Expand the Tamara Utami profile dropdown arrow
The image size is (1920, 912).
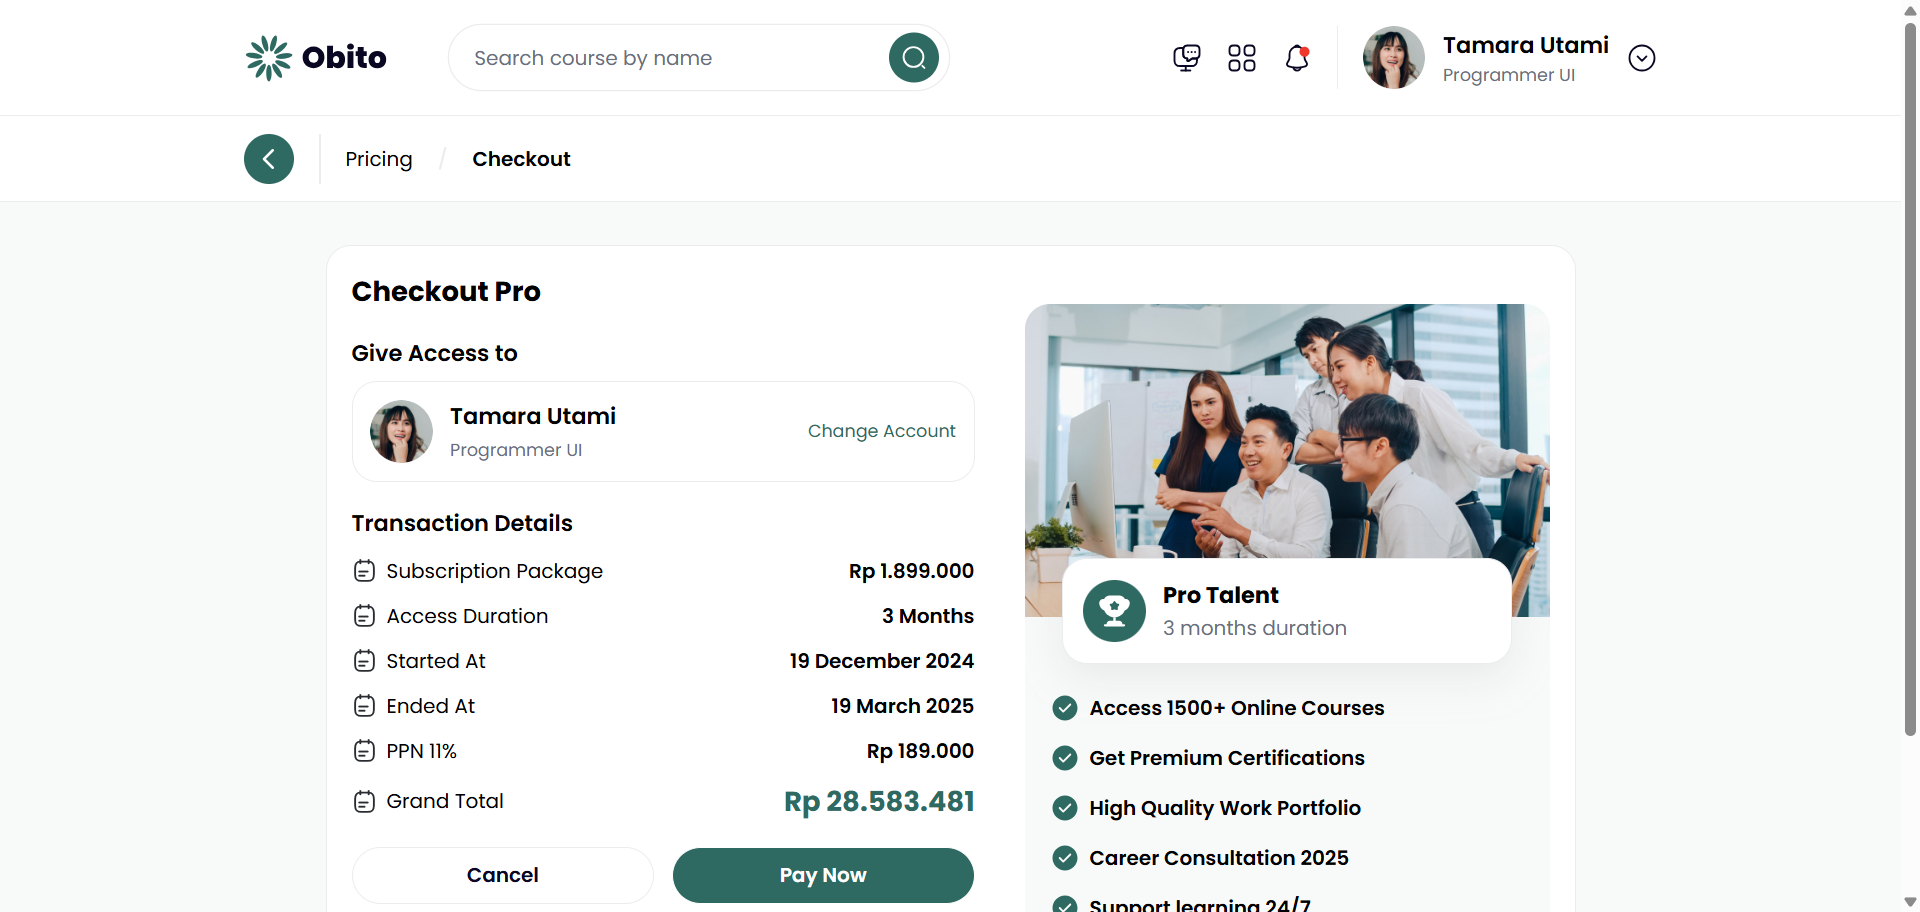[x=1641, y=58]
